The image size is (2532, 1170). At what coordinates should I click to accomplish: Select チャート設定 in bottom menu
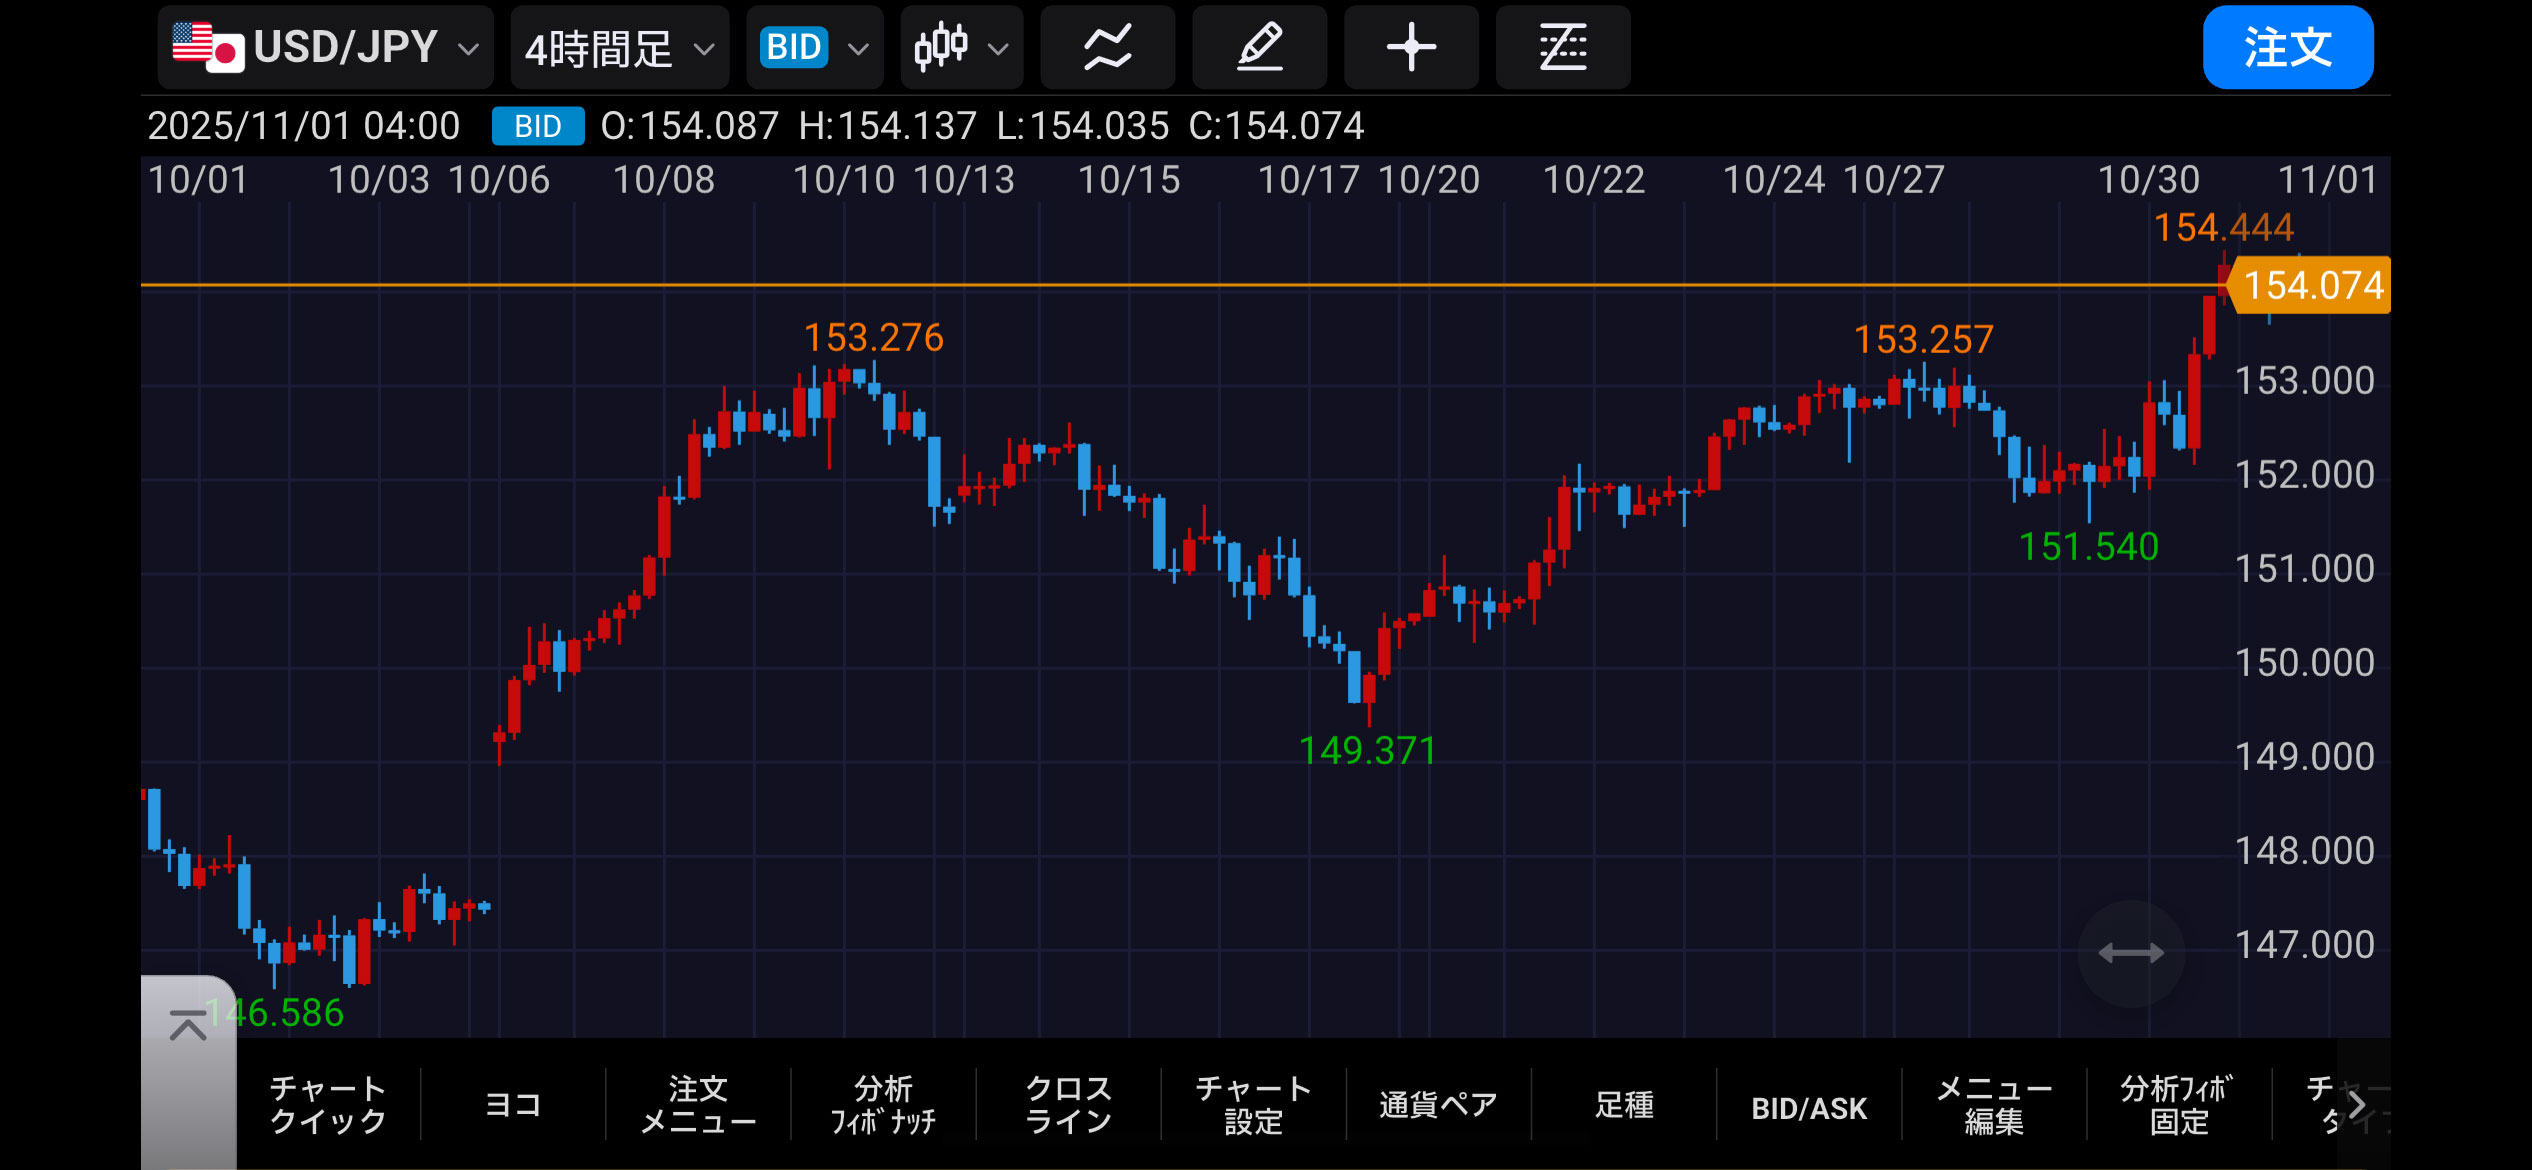[x=1253, y=1104]
